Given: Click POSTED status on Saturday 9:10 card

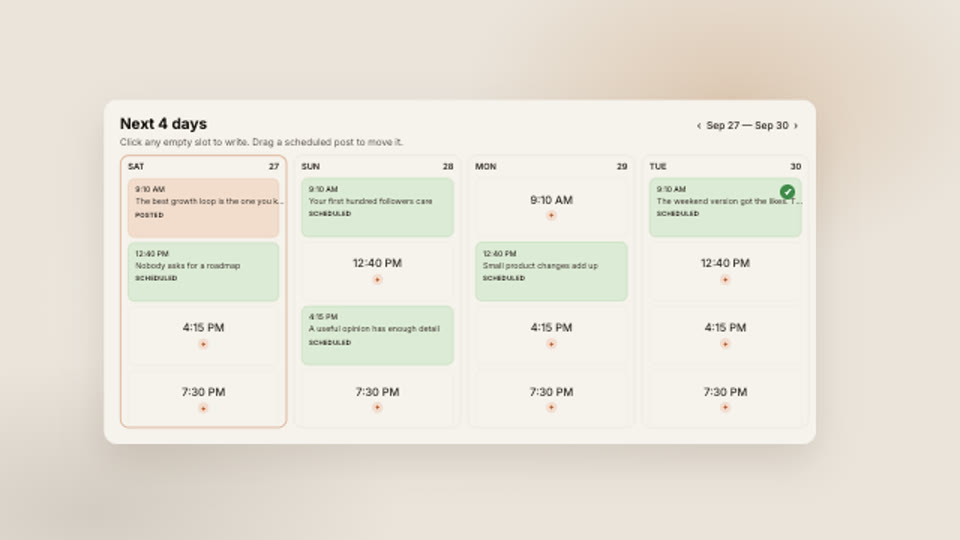Looking at the screenshot, I should (149, 216).
